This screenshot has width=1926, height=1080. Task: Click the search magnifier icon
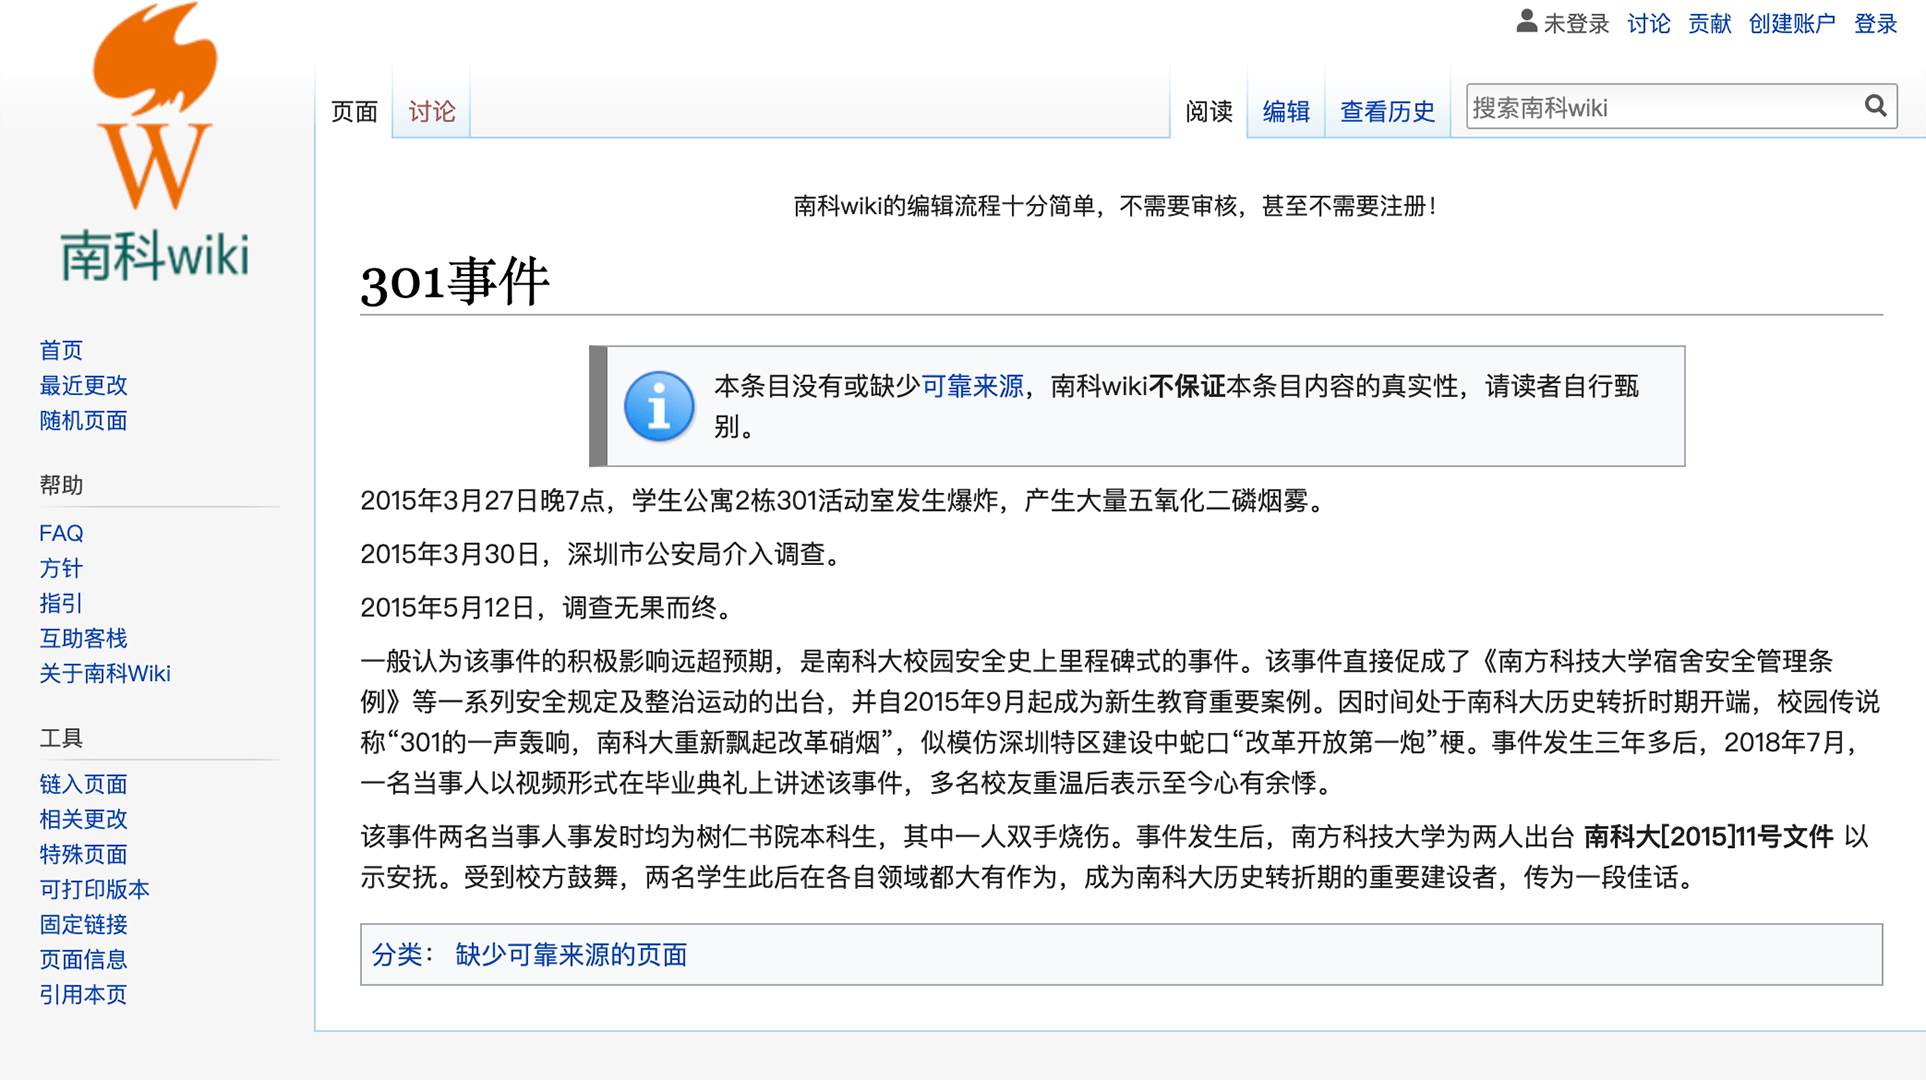1875,106
